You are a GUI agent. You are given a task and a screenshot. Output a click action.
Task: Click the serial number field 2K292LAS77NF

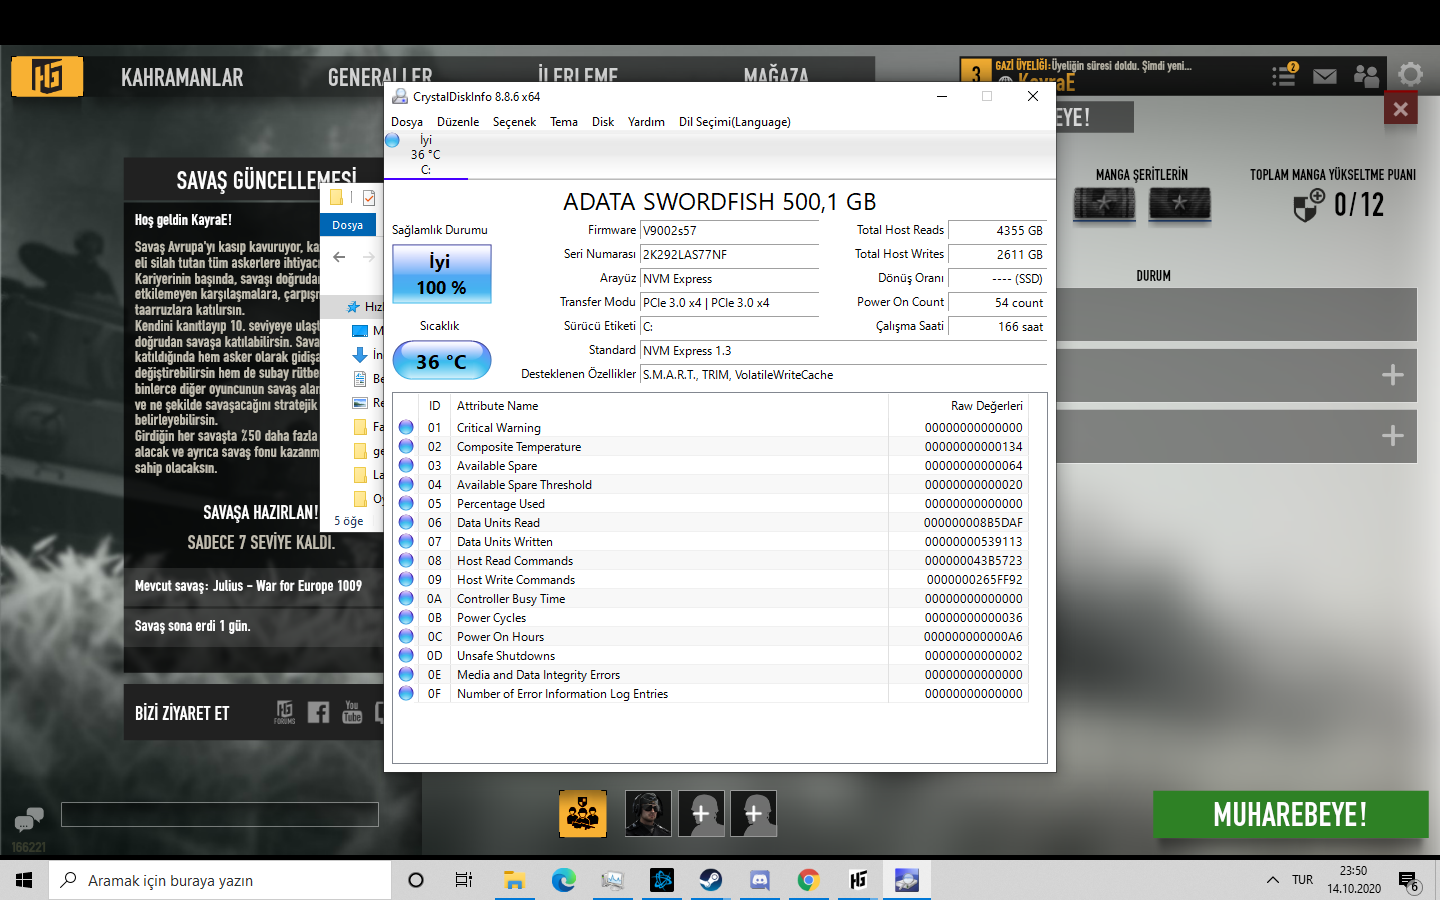coord(729,254)
